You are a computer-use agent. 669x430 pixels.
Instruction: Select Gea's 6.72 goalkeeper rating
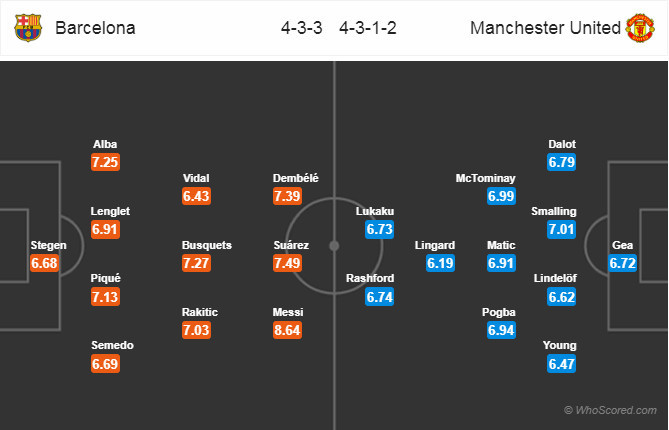[623, 263]
